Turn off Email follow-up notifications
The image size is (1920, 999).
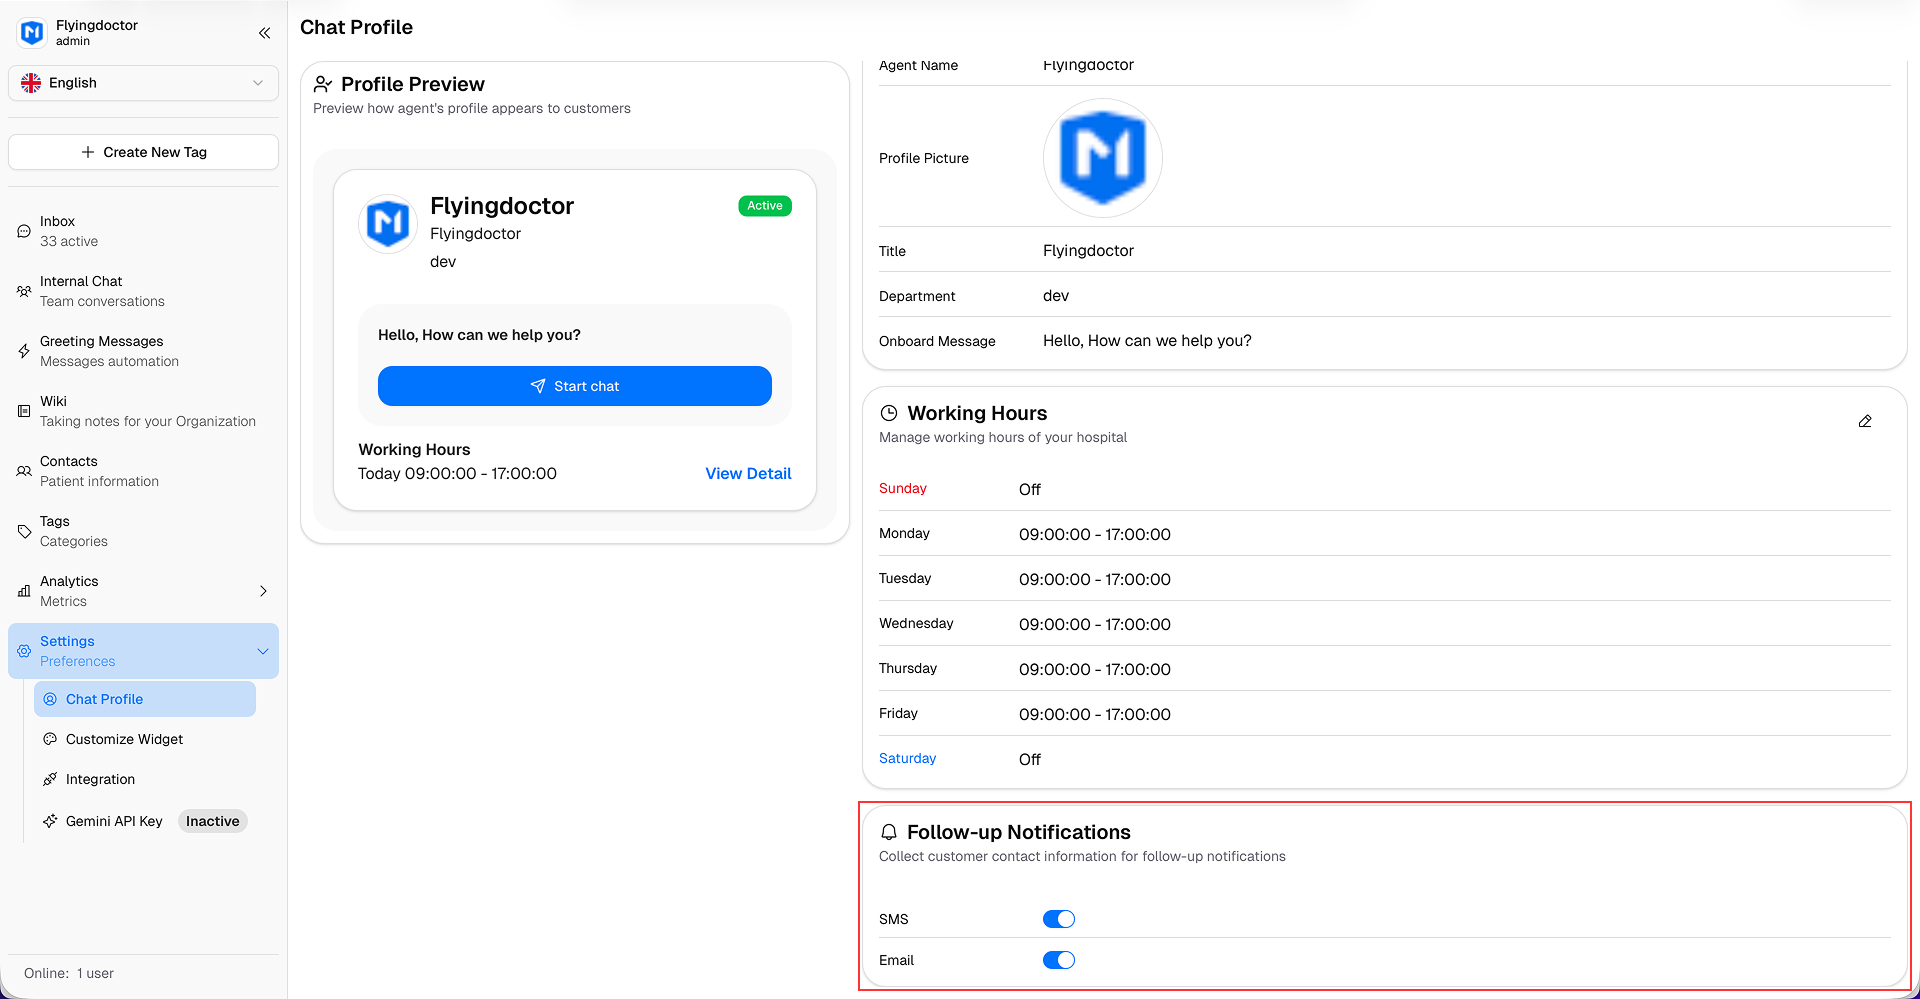pos(1058,959)
